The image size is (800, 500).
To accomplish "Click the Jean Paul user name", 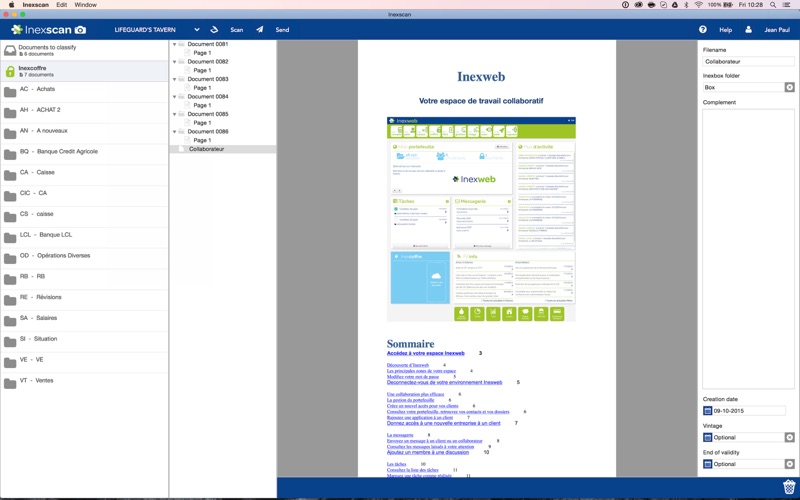I will click(x=777, y=30).
